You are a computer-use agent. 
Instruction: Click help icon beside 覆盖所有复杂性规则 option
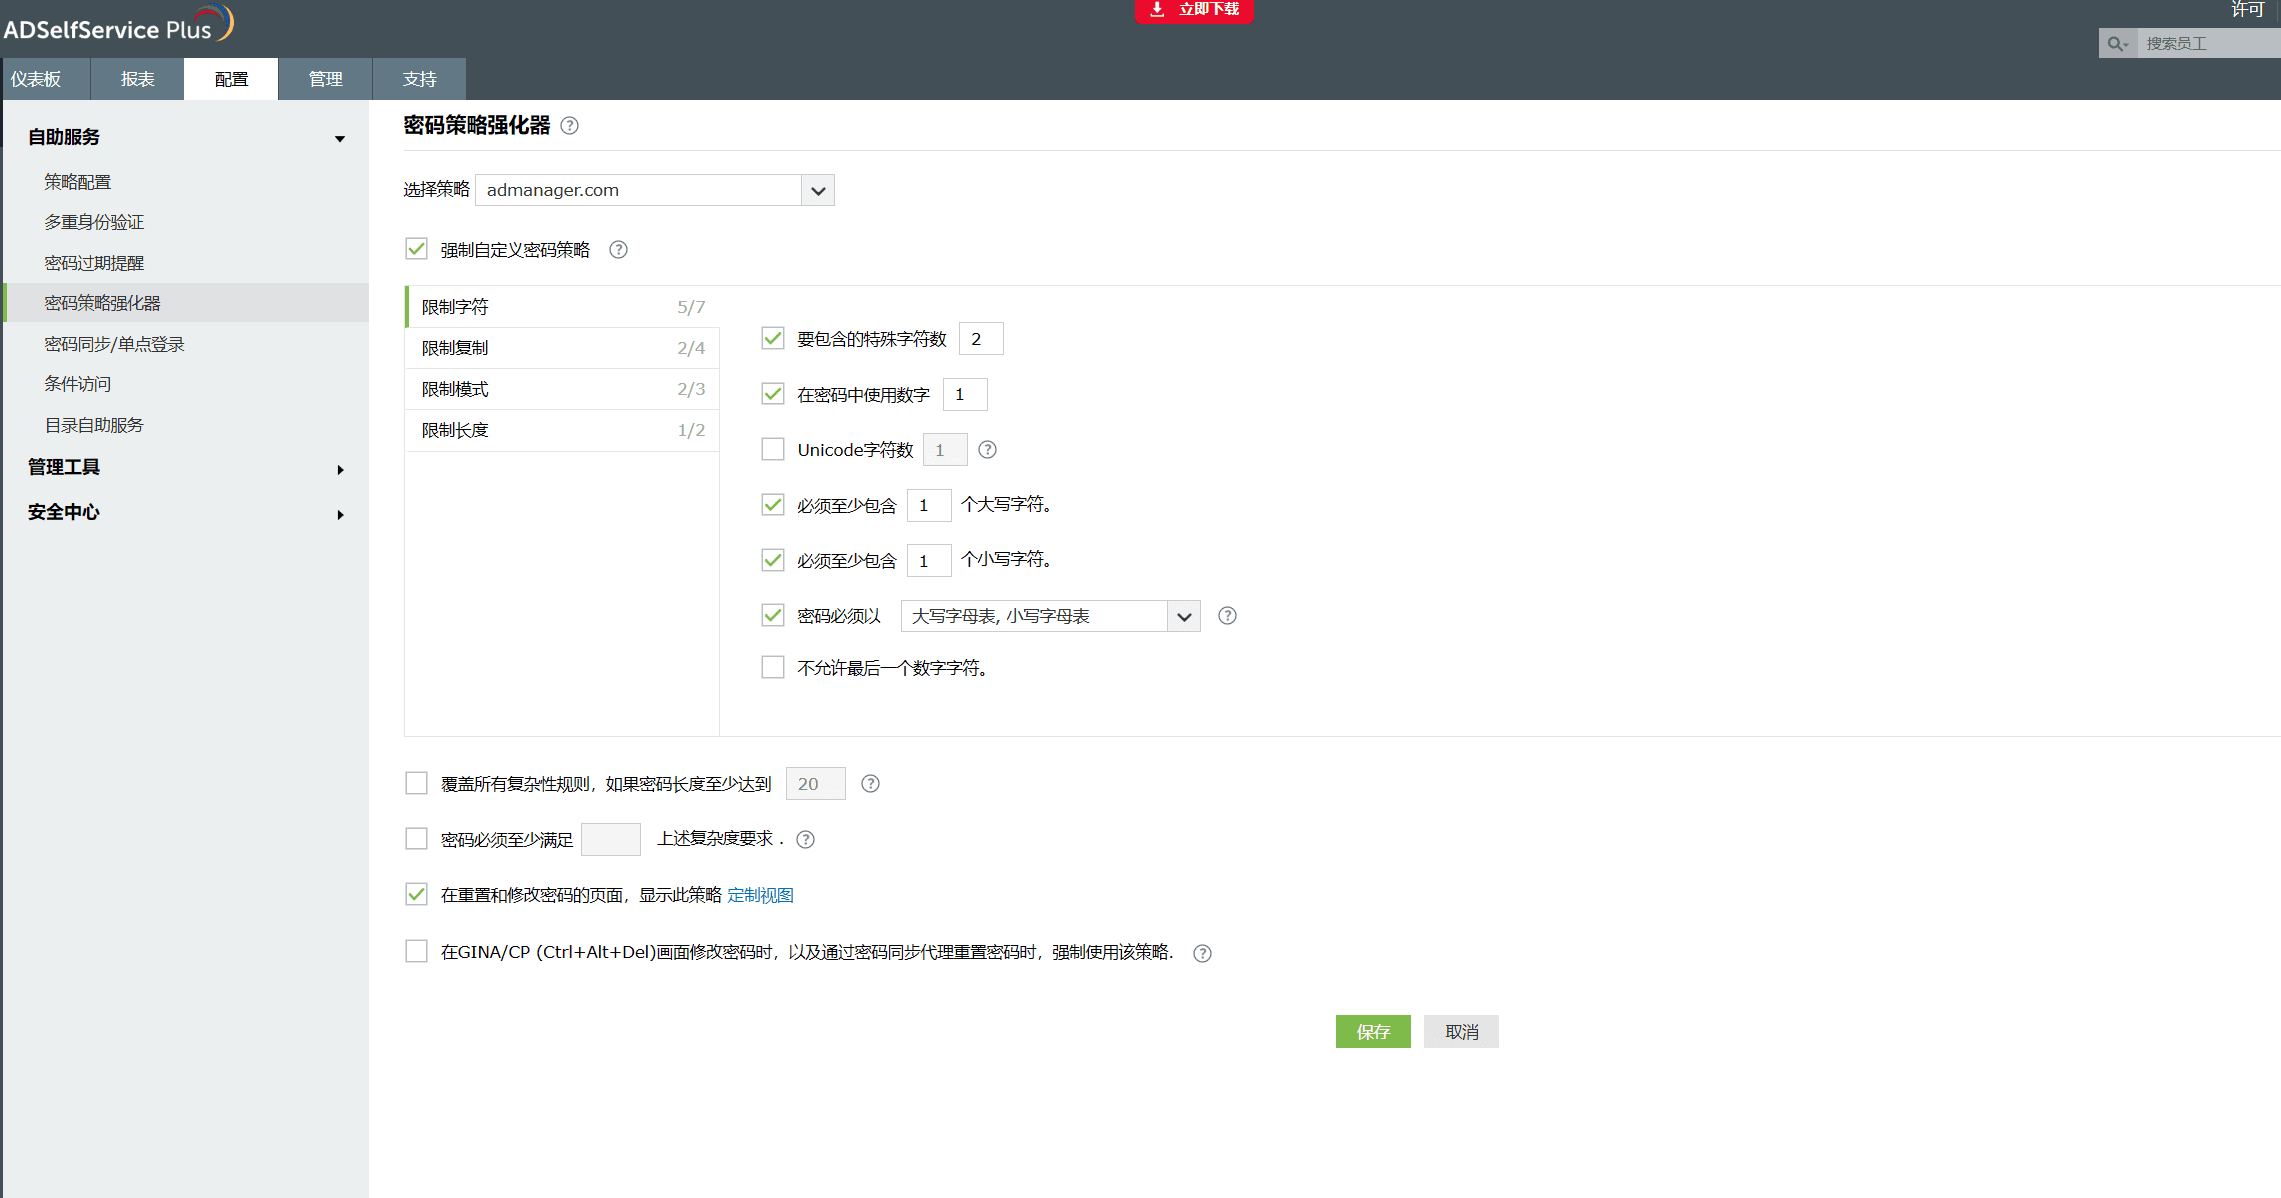click(x=869, y=784)
